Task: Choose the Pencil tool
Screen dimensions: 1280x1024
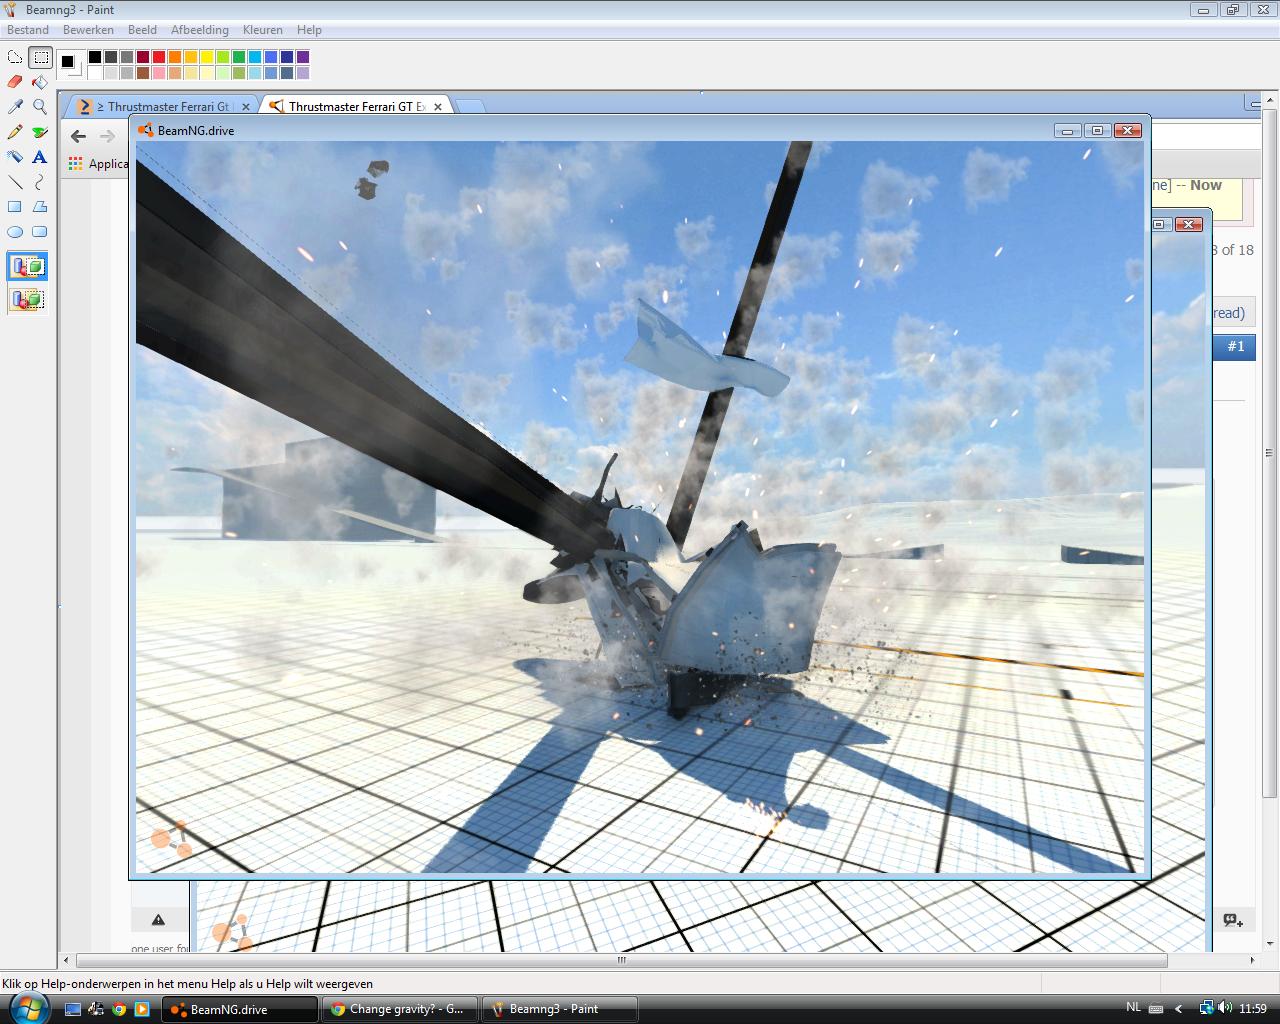Action: point(15,132)
